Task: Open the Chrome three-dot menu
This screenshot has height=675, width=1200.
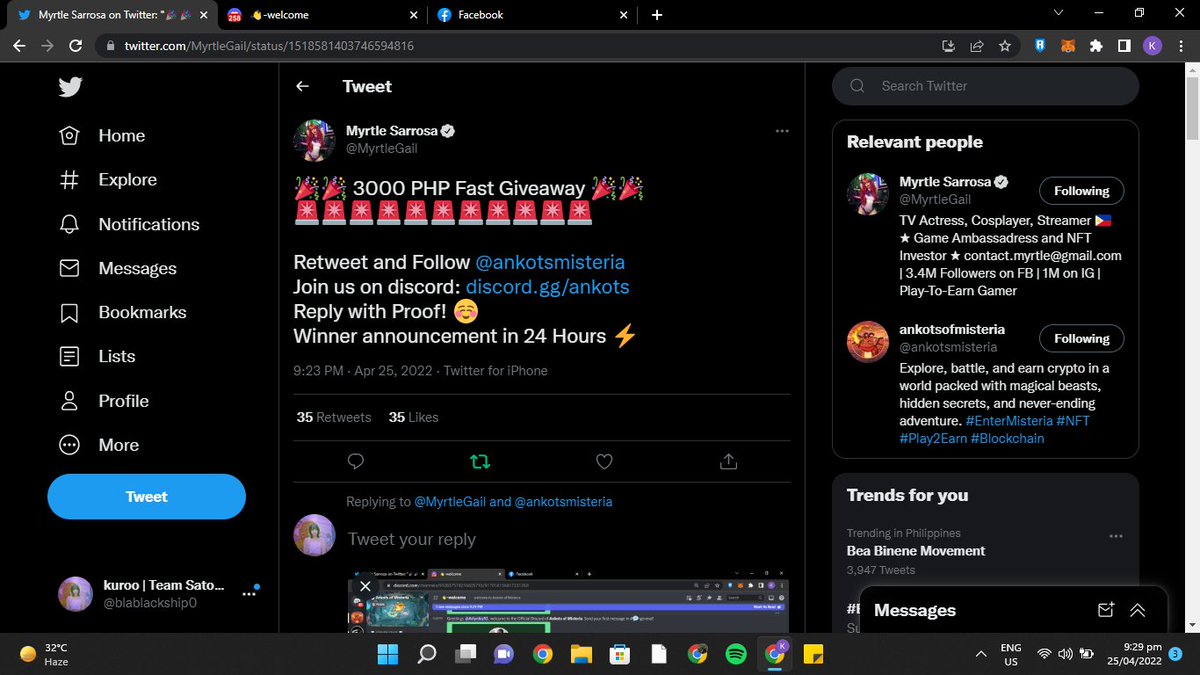Action: click(x=1180, y=46)
